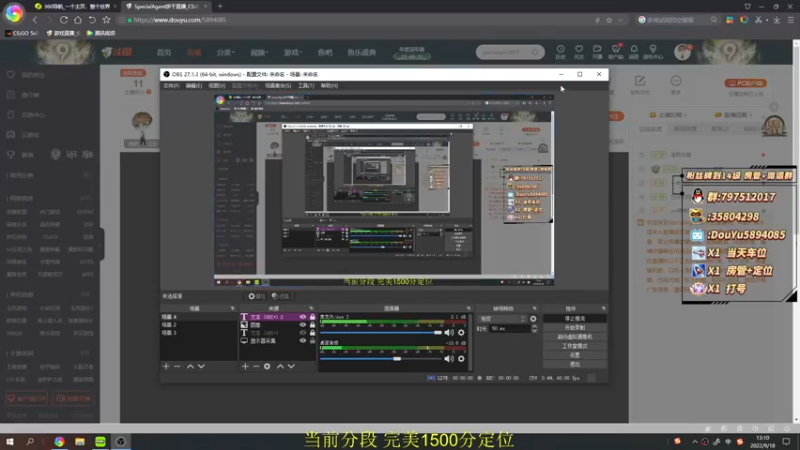Hide the 图像 source with its eye

(303, 324)
